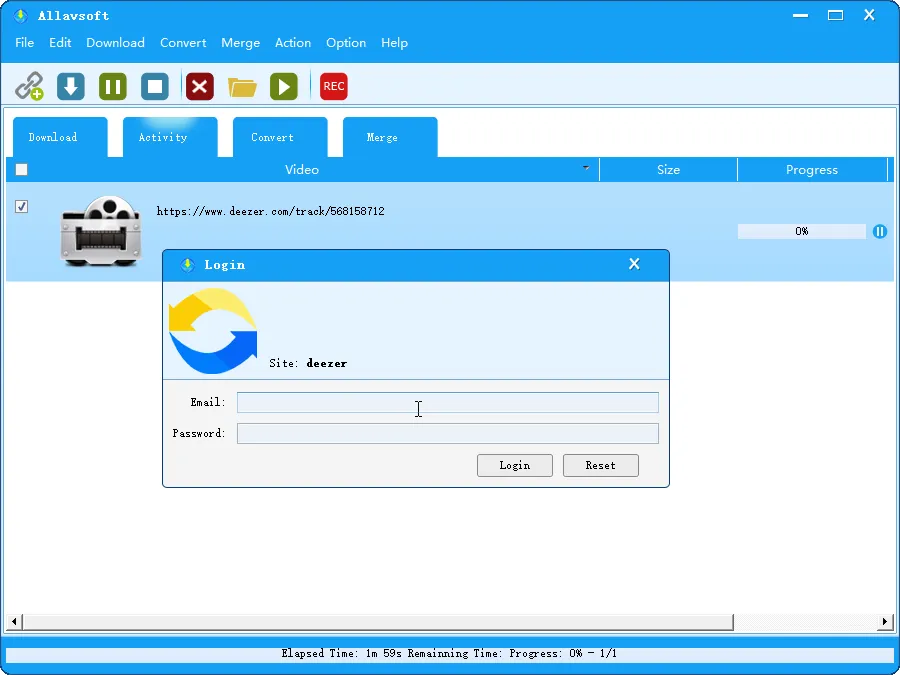
Task: Click the Allavsoft logo in the title bar
Action: pos(21,15)
